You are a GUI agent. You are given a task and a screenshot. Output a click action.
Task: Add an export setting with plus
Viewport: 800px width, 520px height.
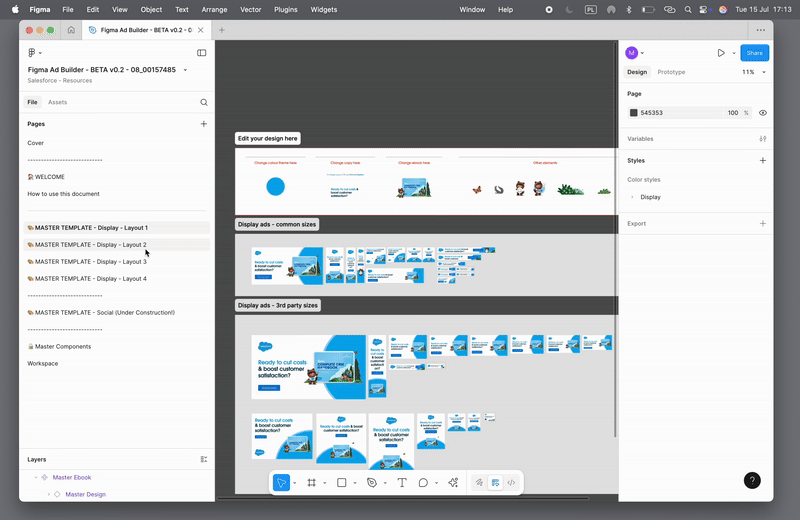763,224
